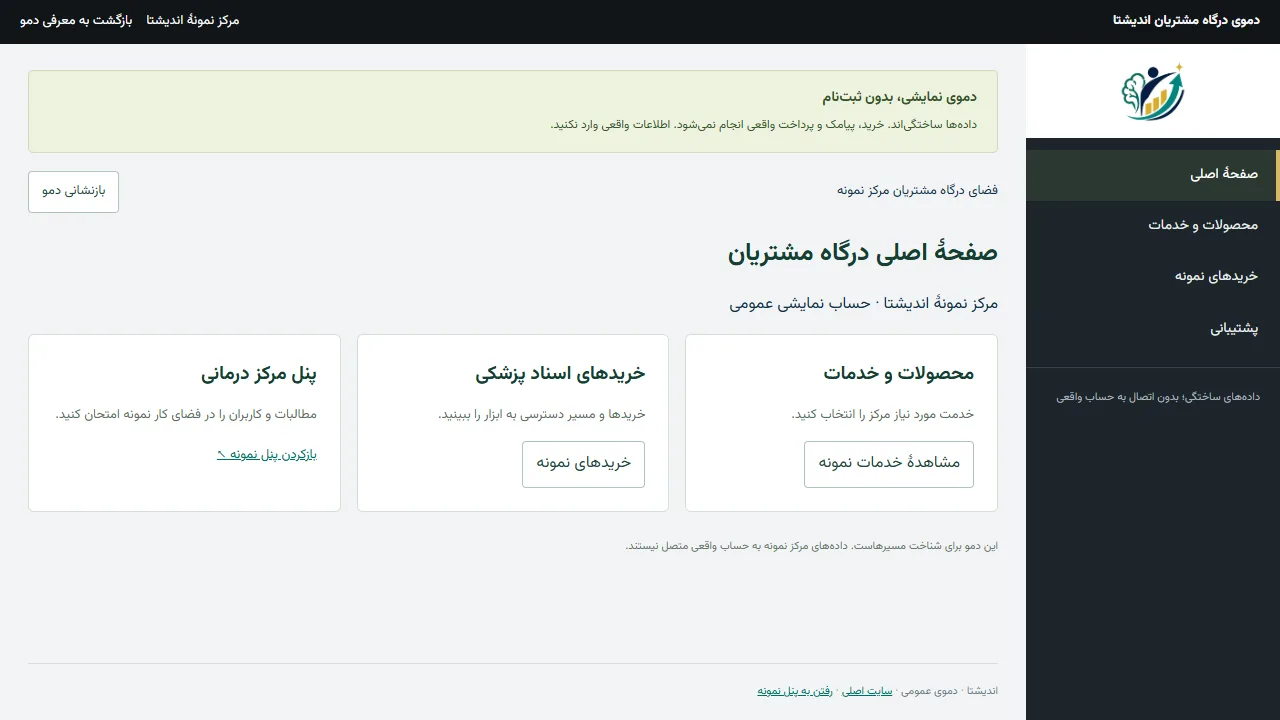Click بازگشت به معرفی دمو top link
The height and width of the screenshot is (720, 1280).
(x=76, y=20)
